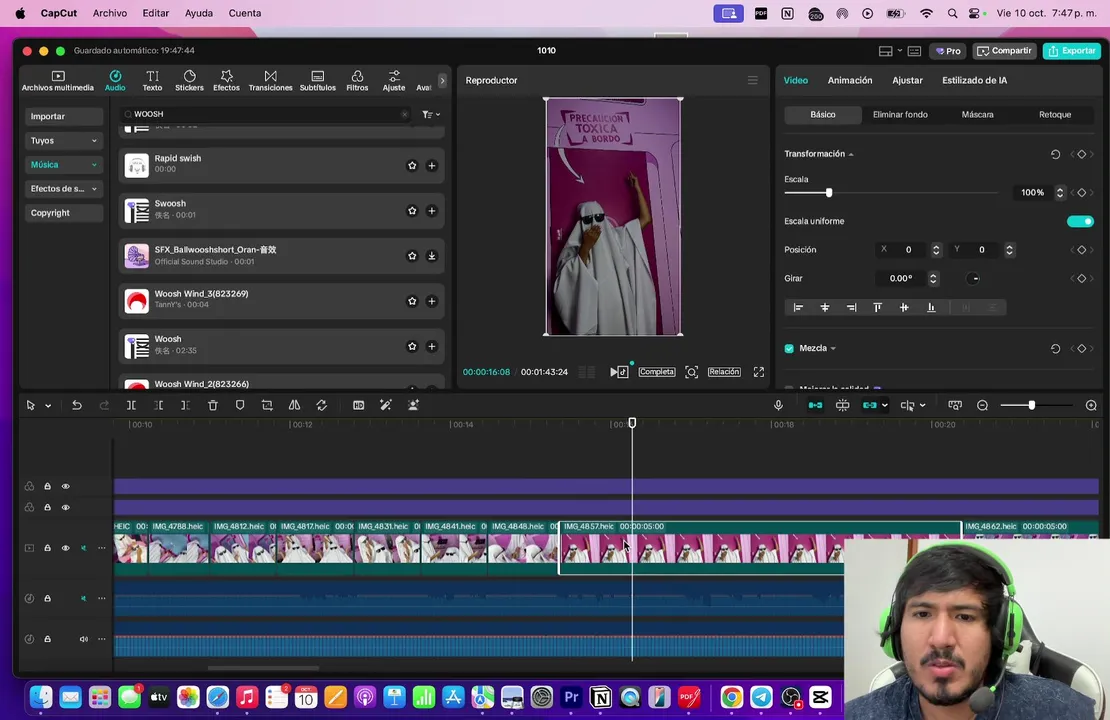1110x720 pixels.
Task: Lock the top purple track
Action: click(x=47, y=486)
